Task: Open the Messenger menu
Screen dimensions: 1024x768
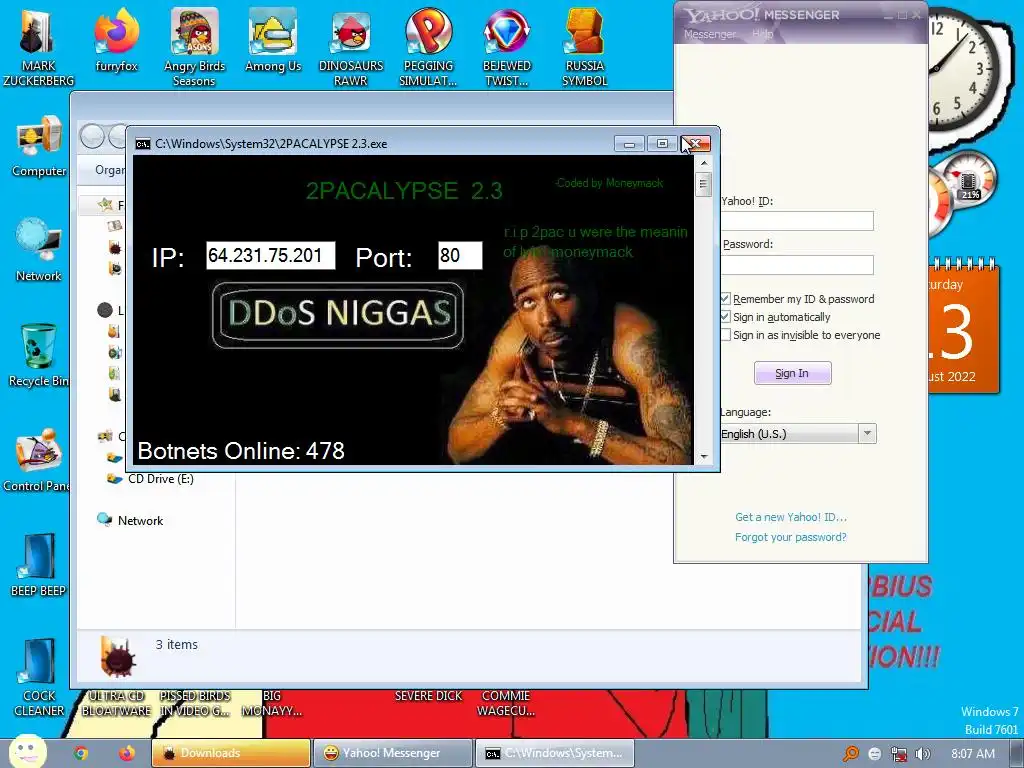Action: point(709,34)
